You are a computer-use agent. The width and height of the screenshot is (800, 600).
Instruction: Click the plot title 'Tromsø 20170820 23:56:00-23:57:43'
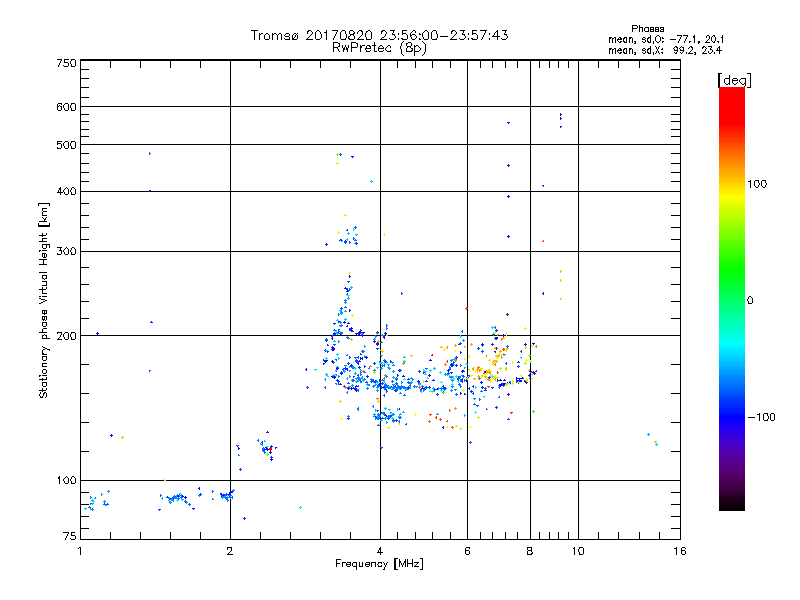[x=379, y=35]
